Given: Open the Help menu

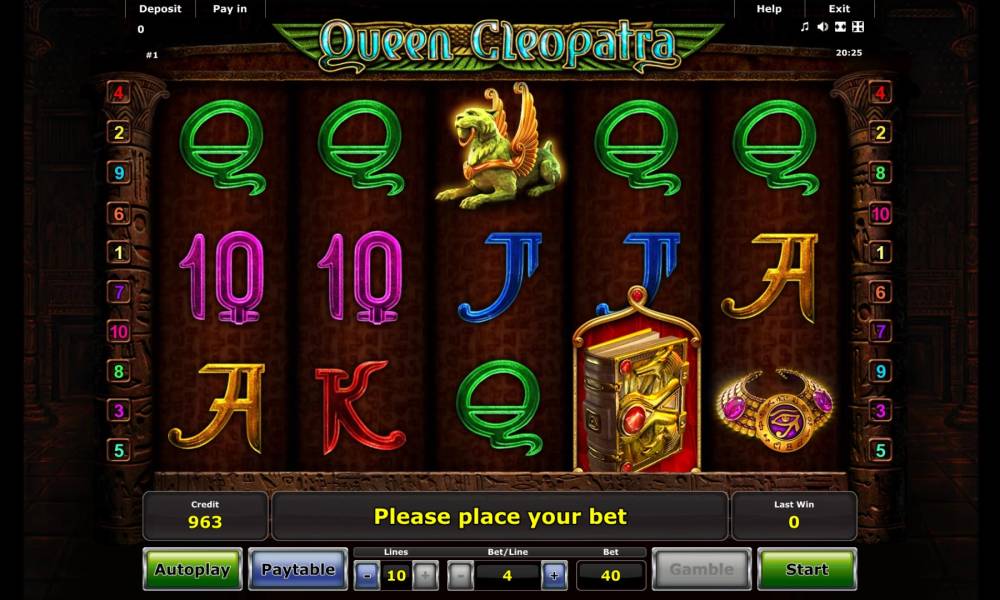Looking at the screenshot, I should coord(768,9).
